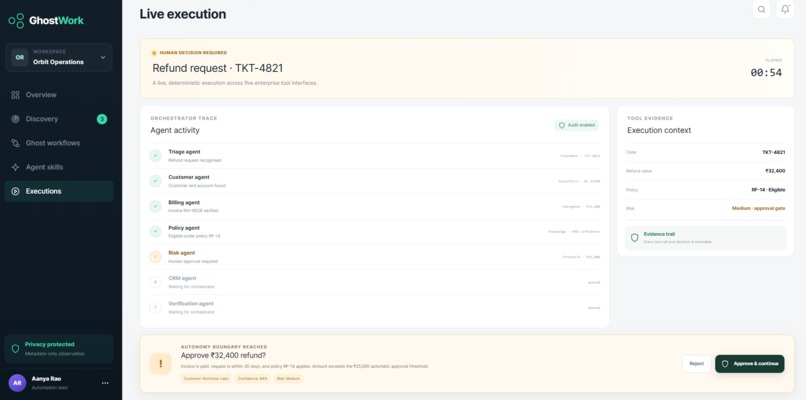This screenshot has height=400, width=806.
Task: Click the Triage agent check icon
Action: (155, 156)
